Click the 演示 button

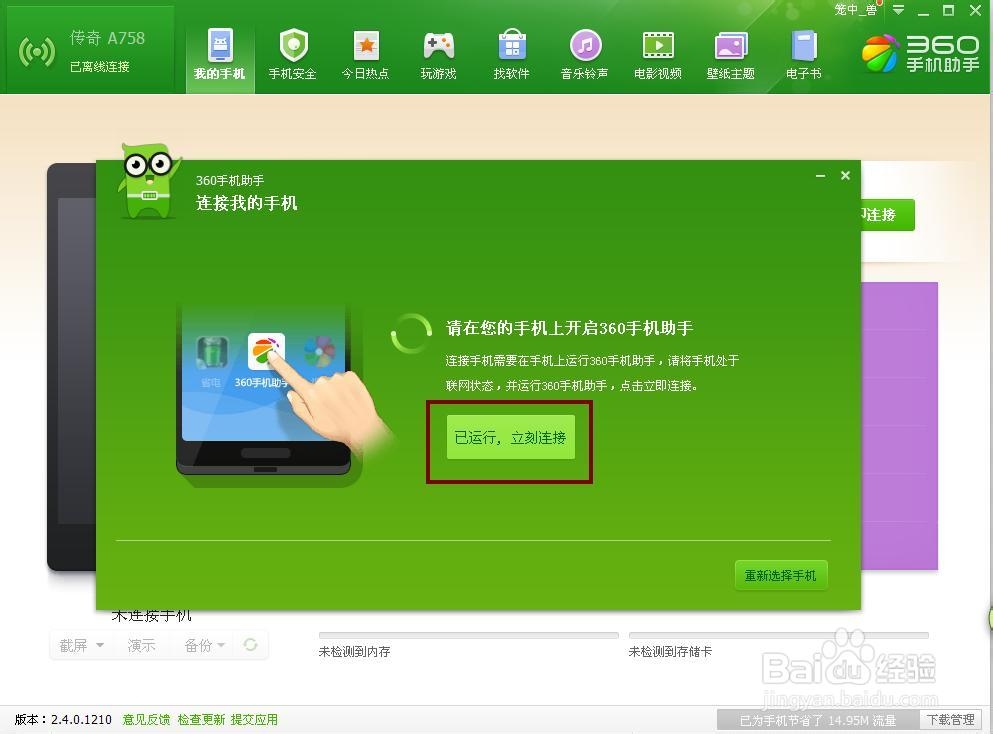141,645
